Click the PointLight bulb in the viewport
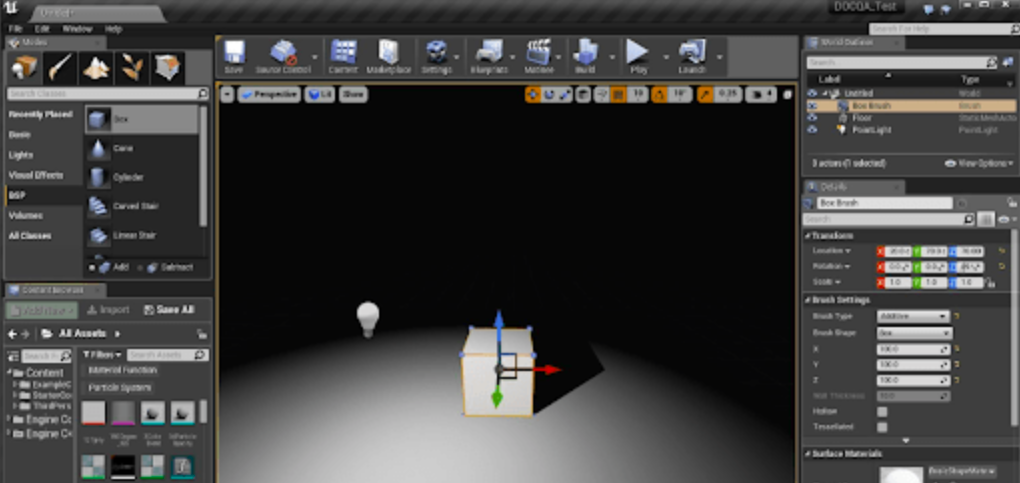Screen dimensions: 1020x483 tap(368, 319)
